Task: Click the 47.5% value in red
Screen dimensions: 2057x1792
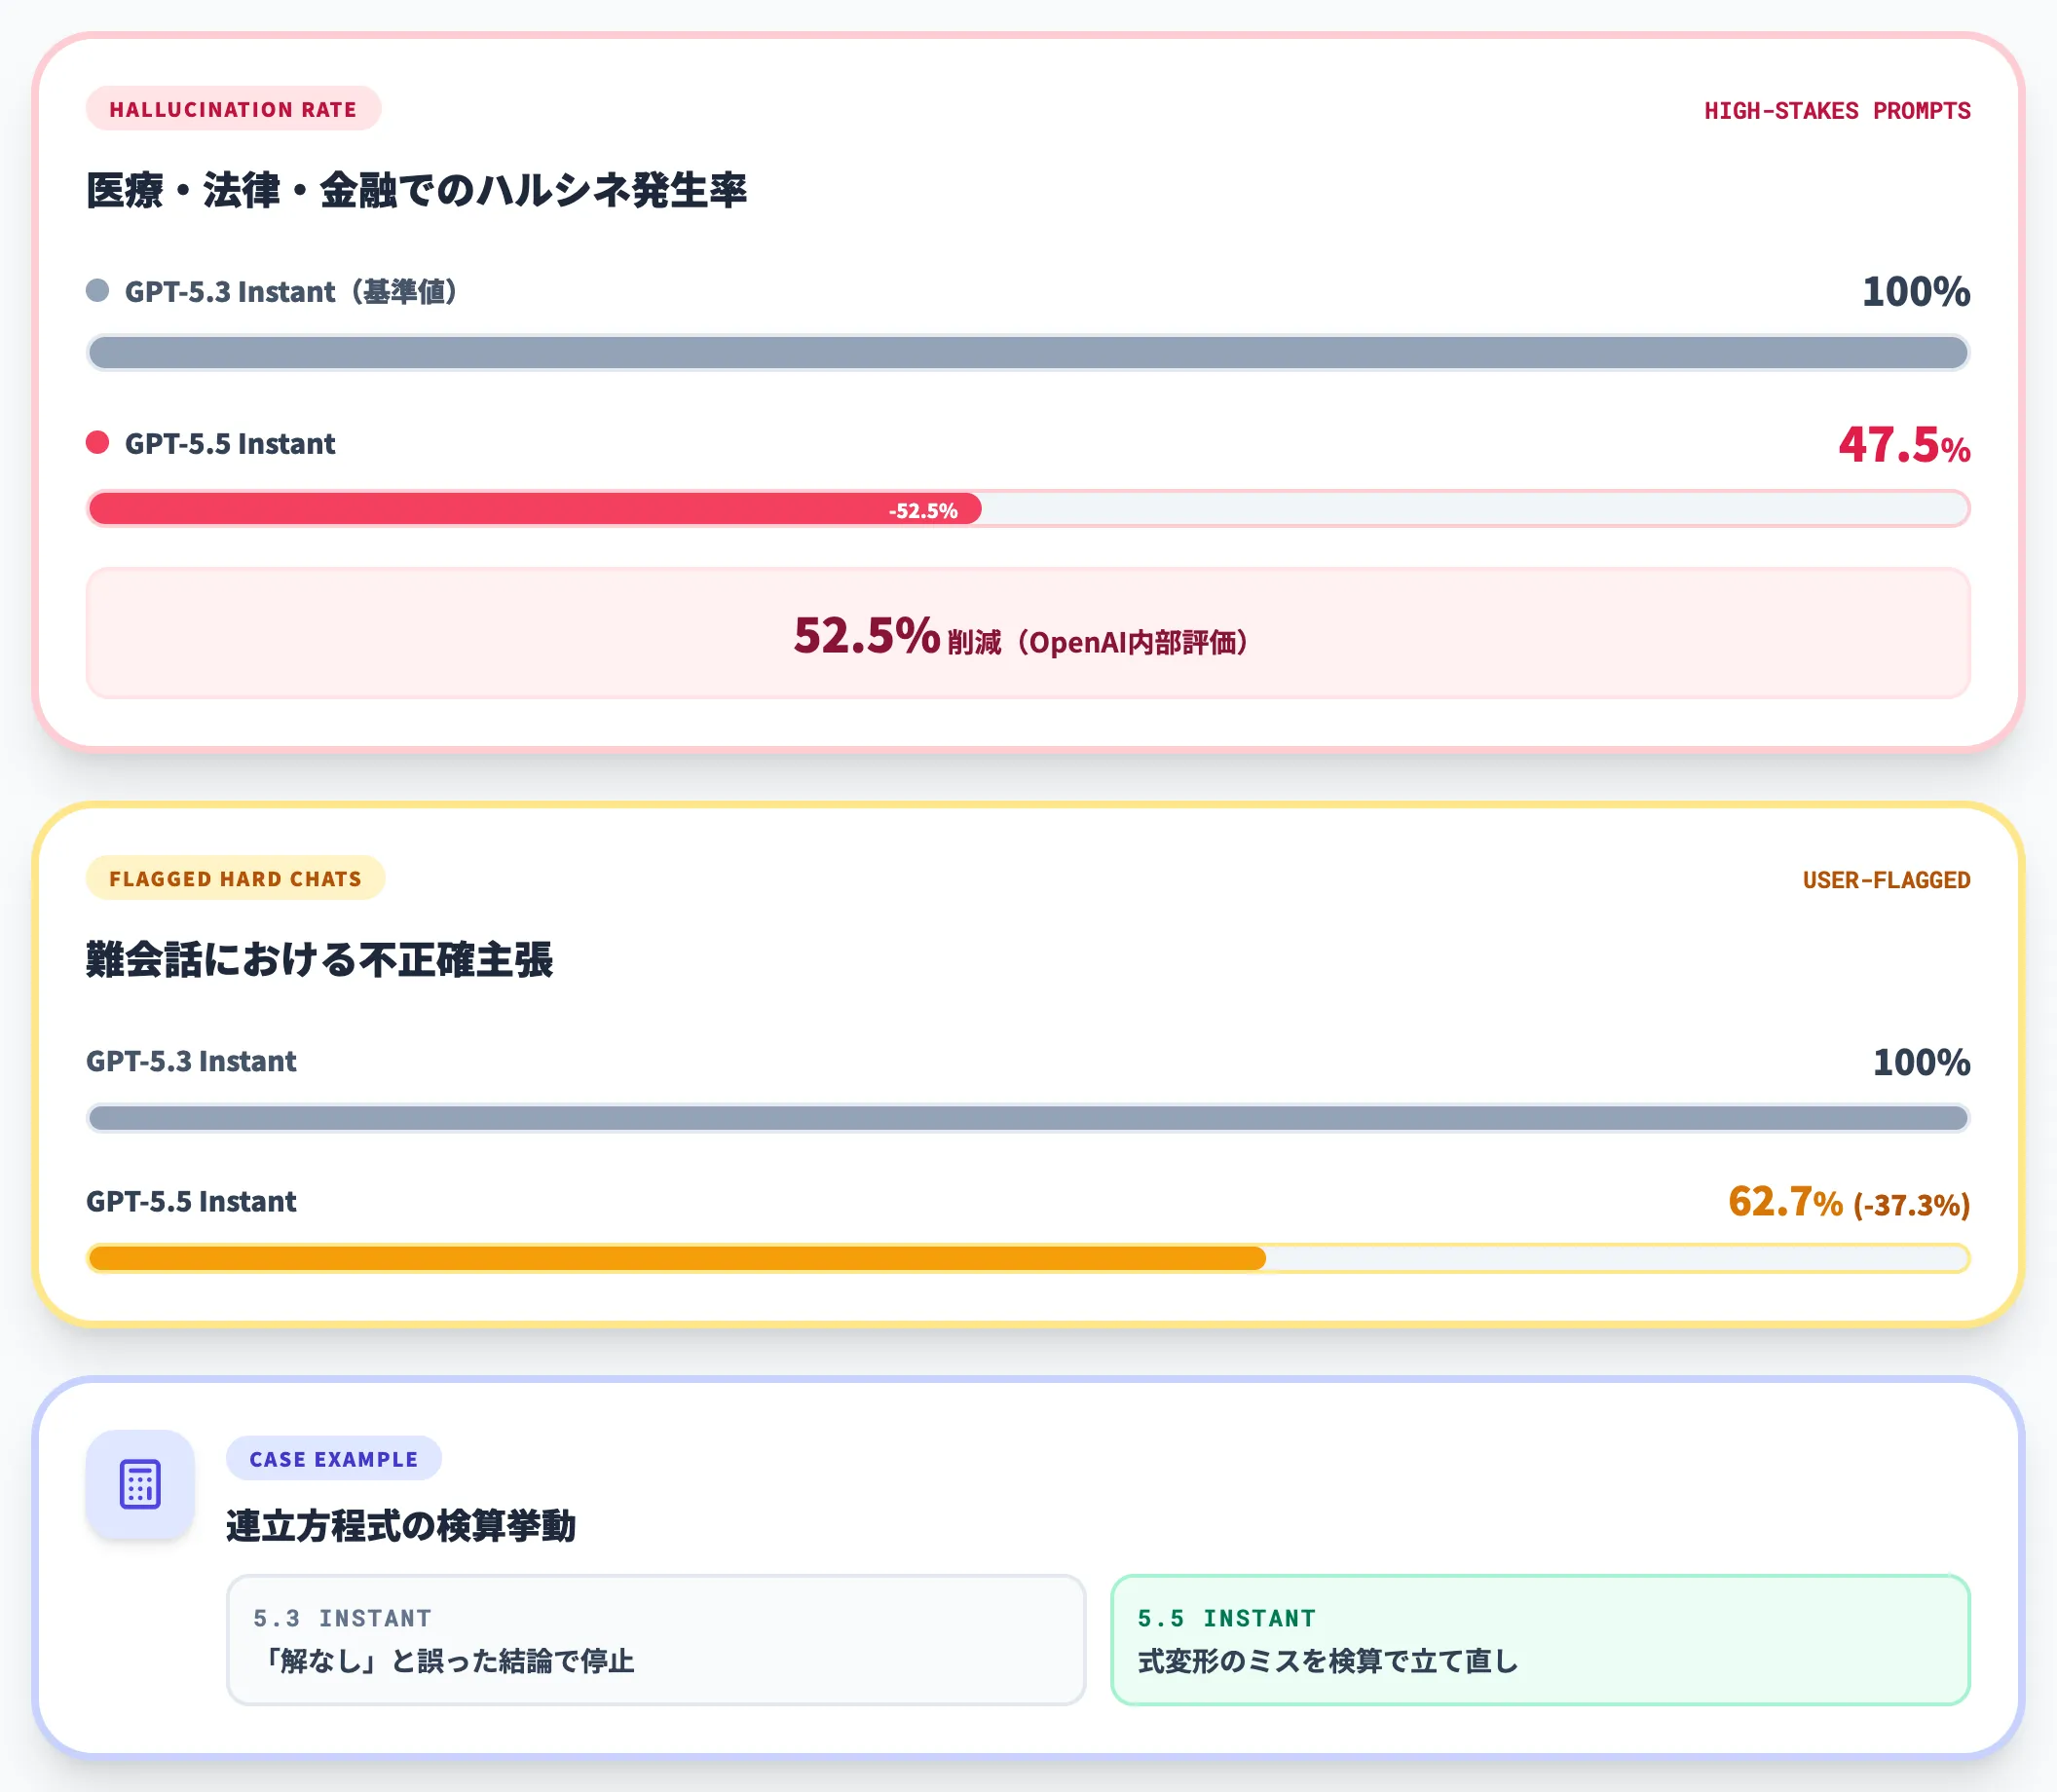Action: (x=1904, y=444)
